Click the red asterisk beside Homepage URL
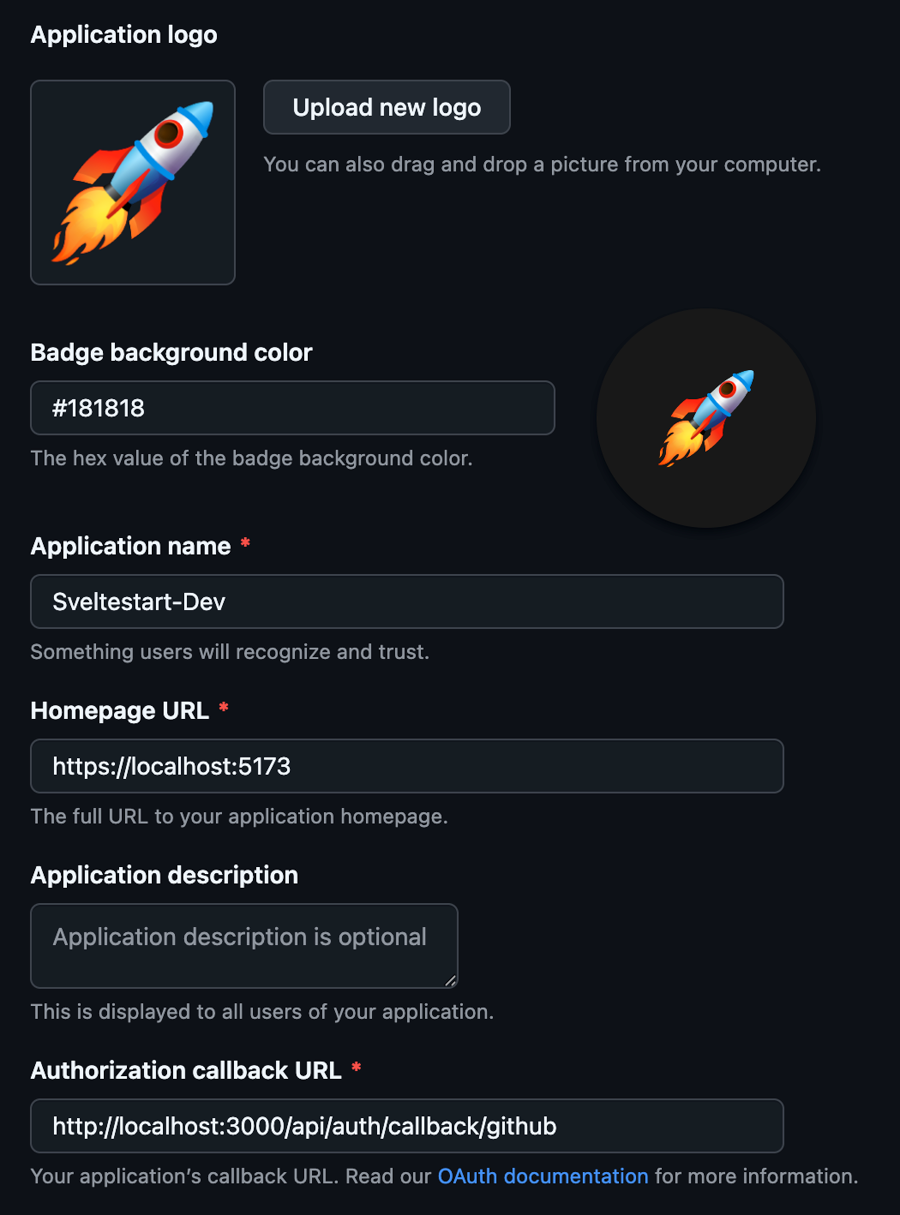The image size is (900, 1215). (x=223, y=710)
